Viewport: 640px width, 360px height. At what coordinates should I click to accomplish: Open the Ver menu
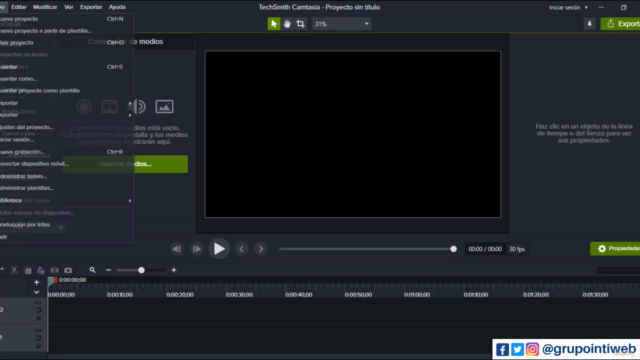click(69, 7)
